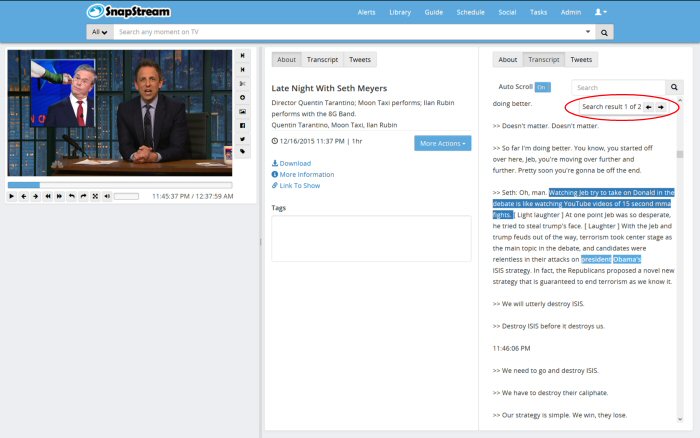Click the highlighted word Obama's in transcript
Viewport: 700px width, 438px height.
[627, 259]
